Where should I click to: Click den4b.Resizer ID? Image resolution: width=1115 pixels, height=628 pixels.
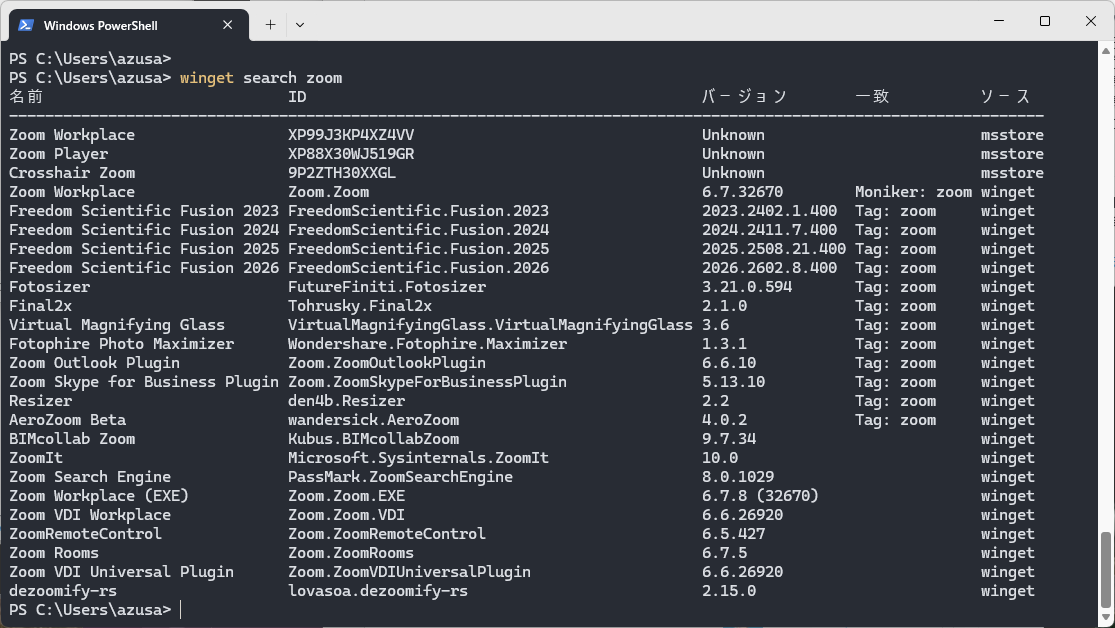[346, 401]
